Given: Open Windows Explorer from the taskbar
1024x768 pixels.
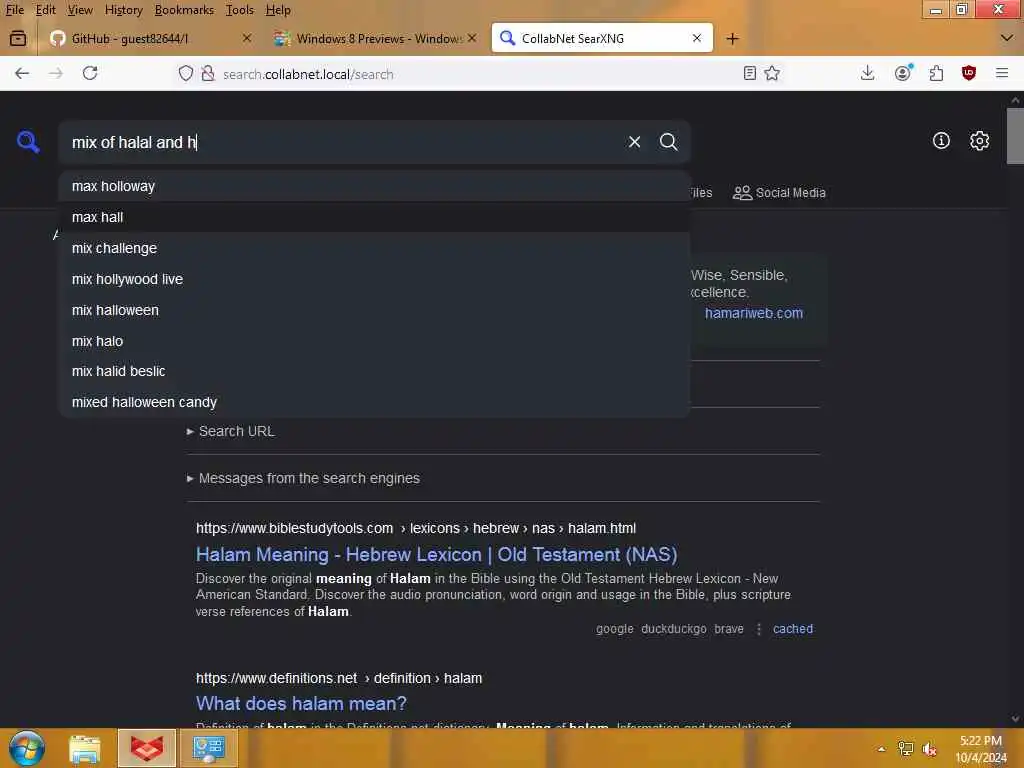Looking at the screenshot, I should coord(85,748).
